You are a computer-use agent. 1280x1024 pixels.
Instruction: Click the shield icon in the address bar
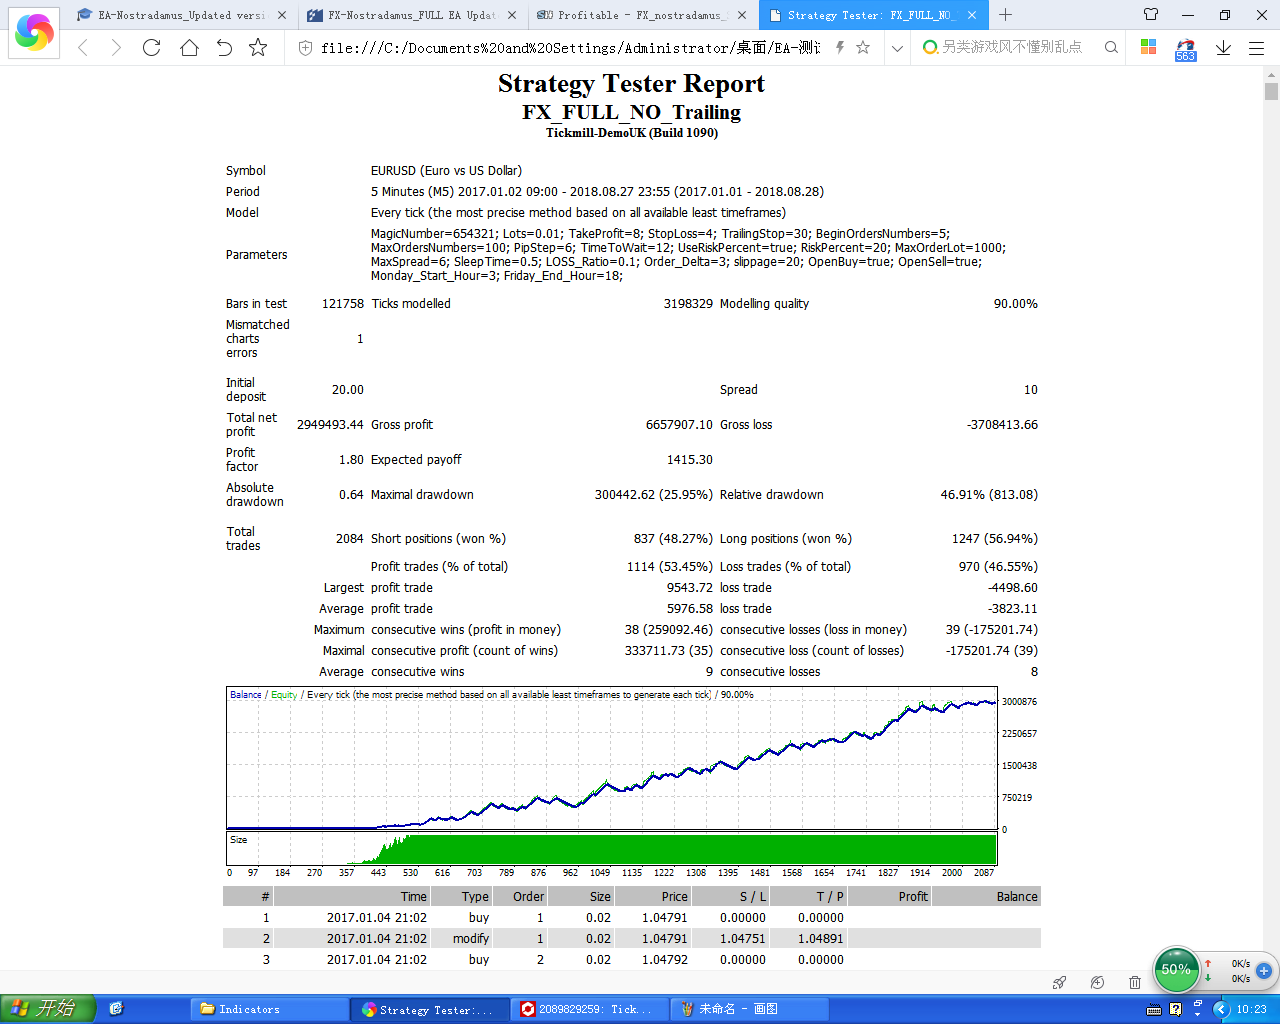[306, 48]
